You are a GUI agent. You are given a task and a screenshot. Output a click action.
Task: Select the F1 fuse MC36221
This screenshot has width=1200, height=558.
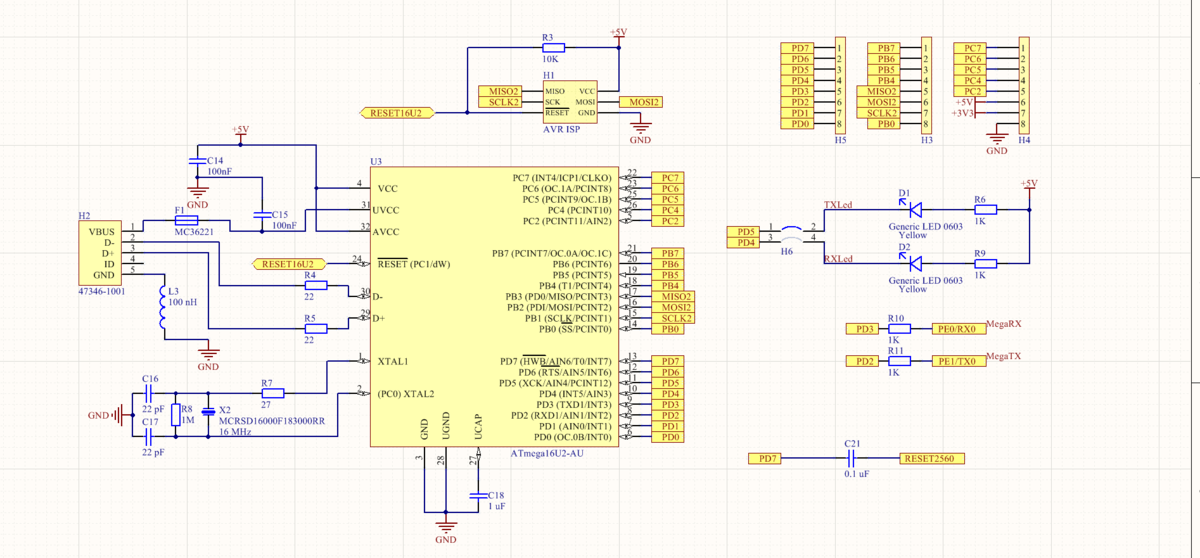click(186, 220)
